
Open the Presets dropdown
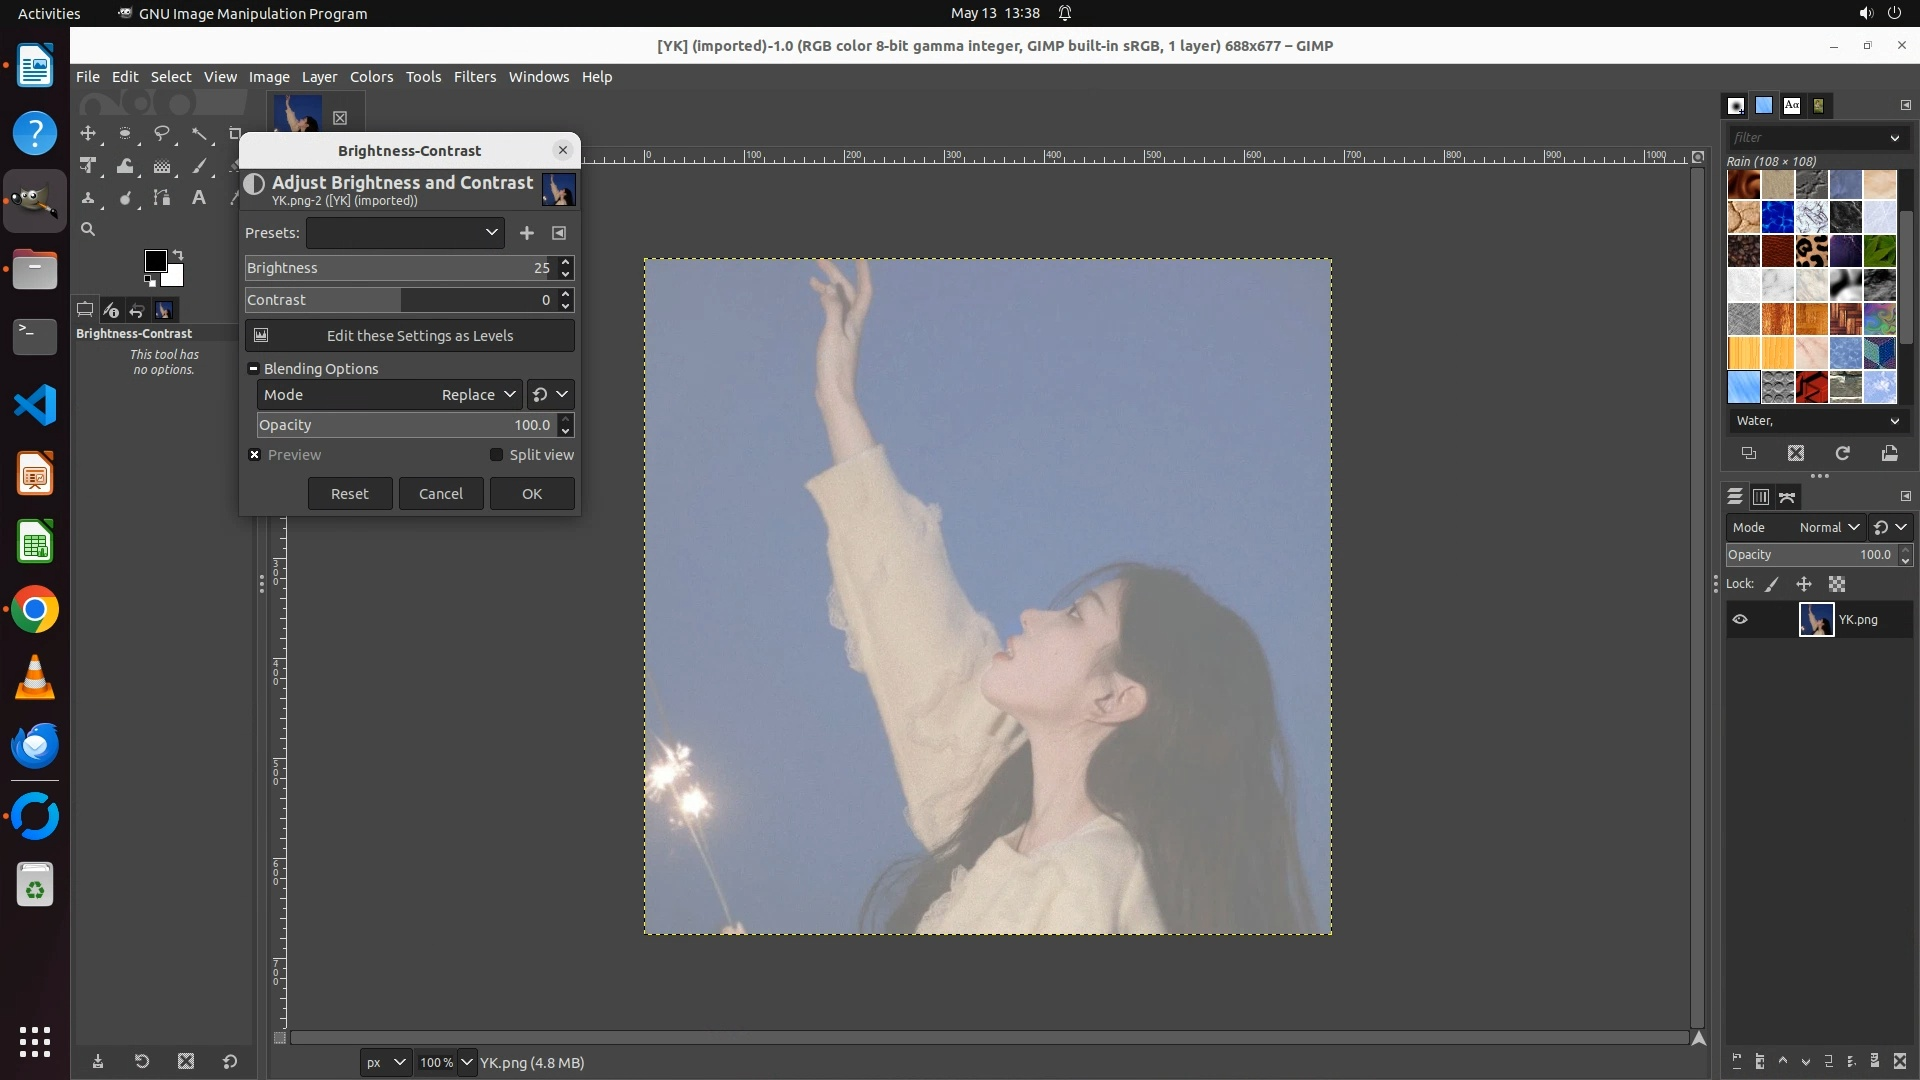[x=405, y=233]
